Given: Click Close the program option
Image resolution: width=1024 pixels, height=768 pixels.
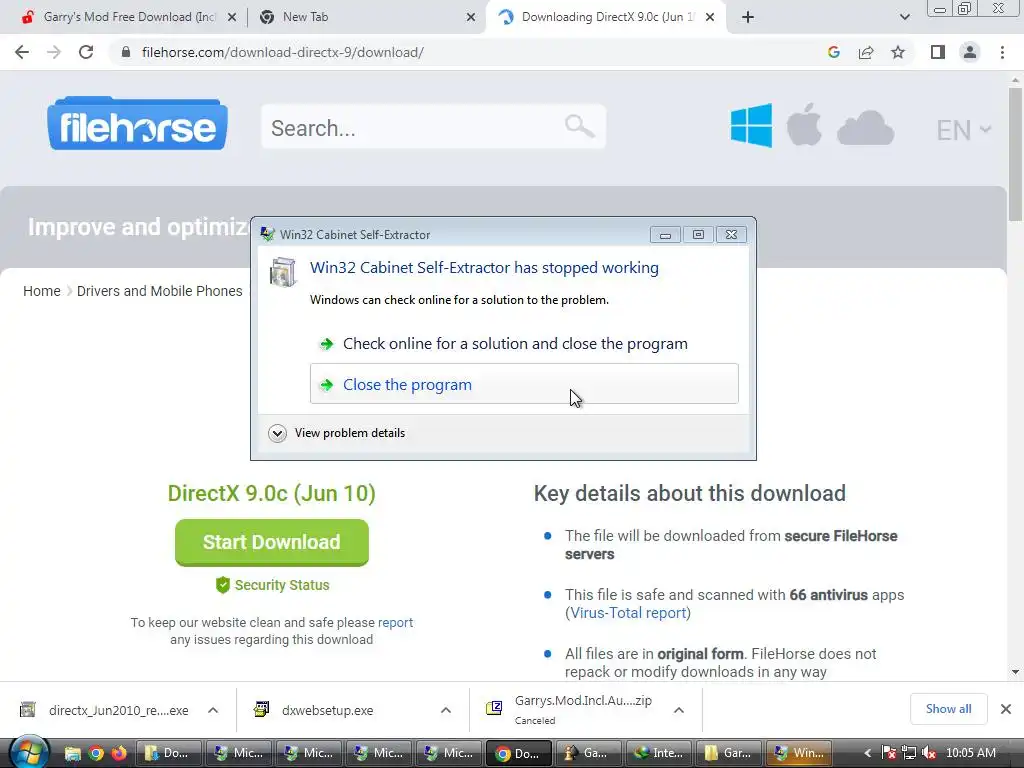Looking at the screenshot, I should coord(524,384).
